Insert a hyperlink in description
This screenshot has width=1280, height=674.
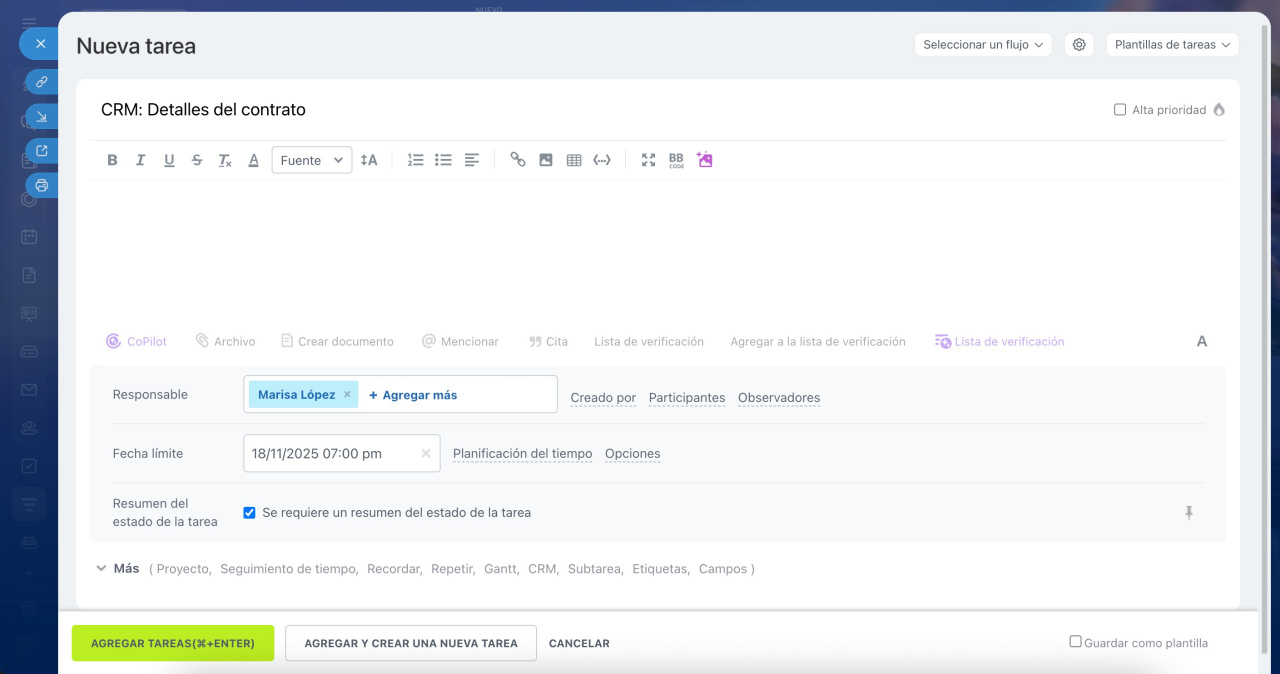[518, 160]
